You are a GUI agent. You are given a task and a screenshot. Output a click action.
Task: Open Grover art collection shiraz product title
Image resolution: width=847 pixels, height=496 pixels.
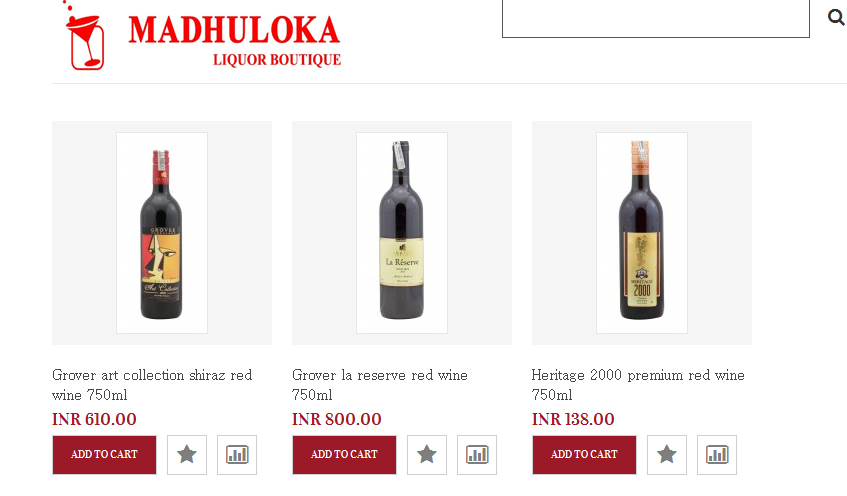point(152,385)
